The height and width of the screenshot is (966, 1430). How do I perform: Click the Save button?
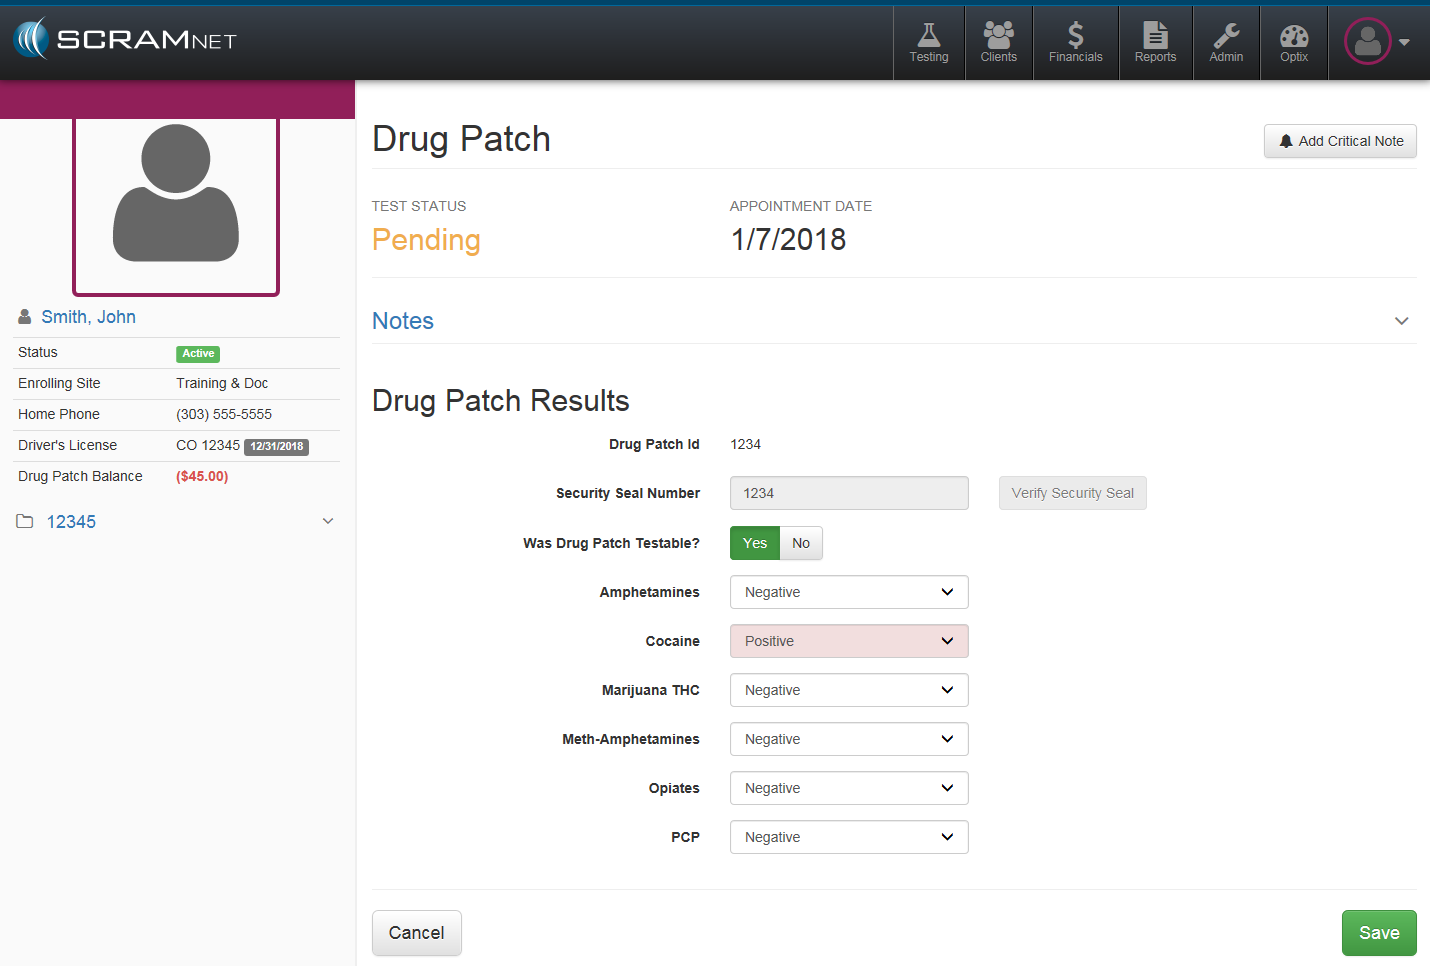[1378, 933]
